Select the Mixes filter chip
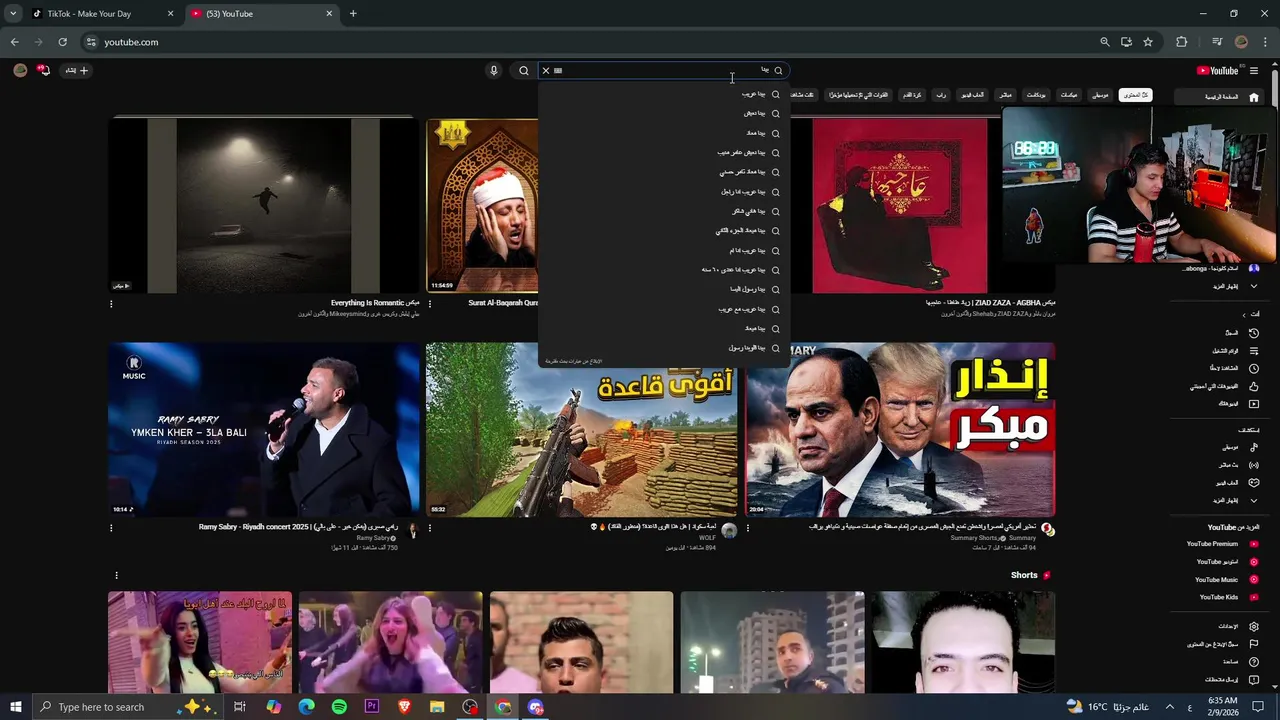The height and width of the screenshot is (720, 1280). coord(1069,95)
